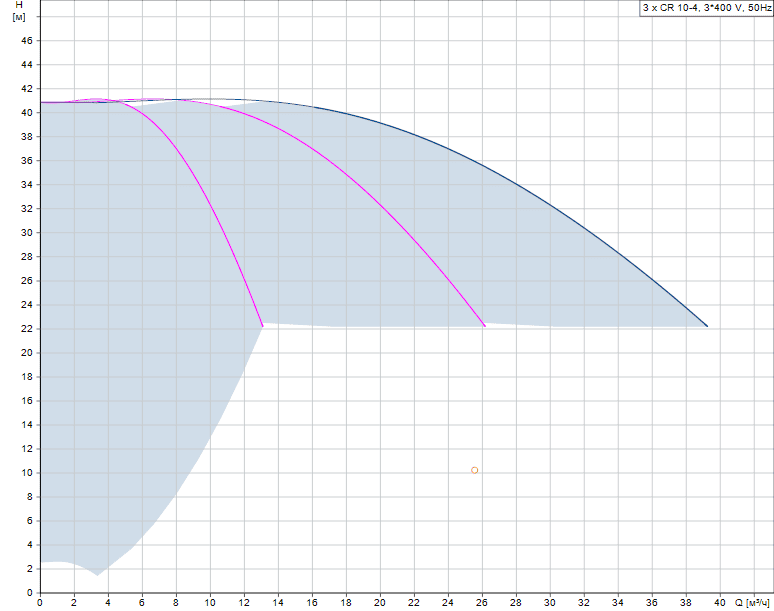This screenshot has width=774, height=611.
Task: Click the 22 tick label on H axis
Action: 27,329
